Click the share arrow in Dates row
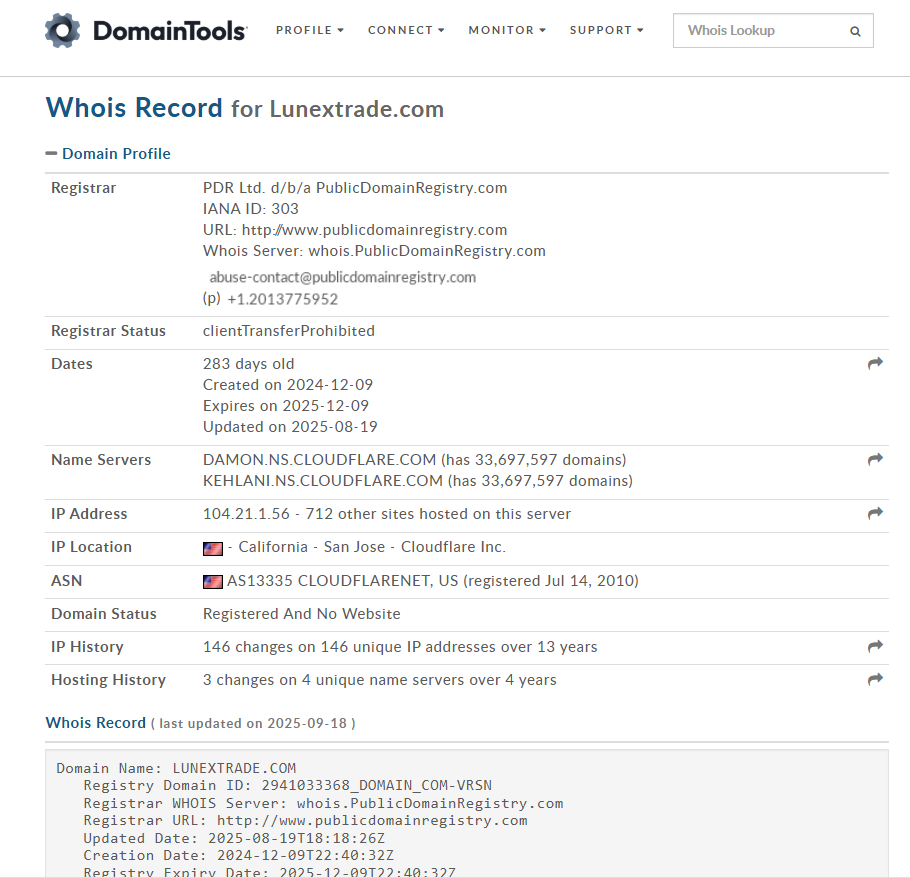 point(875,364)
